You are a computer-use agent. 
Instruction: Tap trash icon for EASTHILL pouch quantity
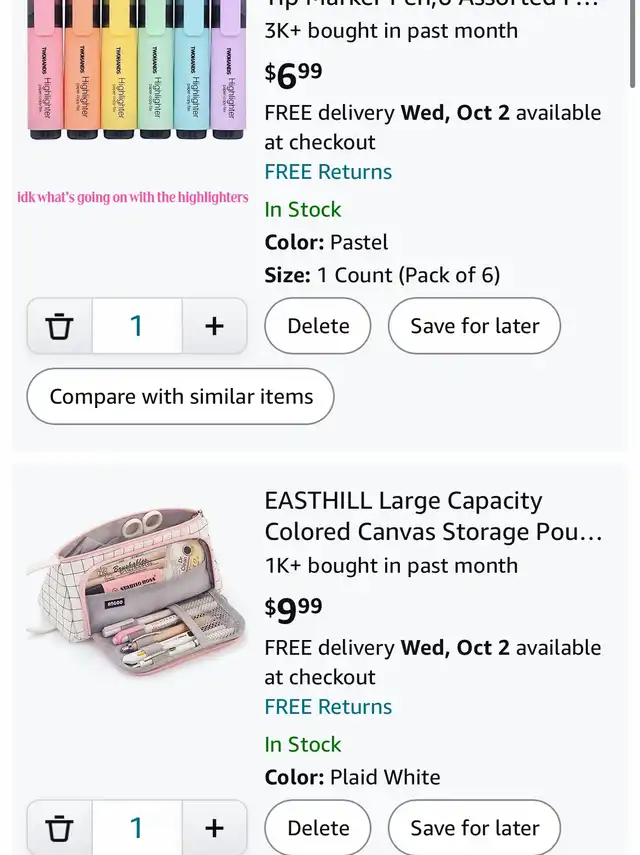[x=59, y=828]
